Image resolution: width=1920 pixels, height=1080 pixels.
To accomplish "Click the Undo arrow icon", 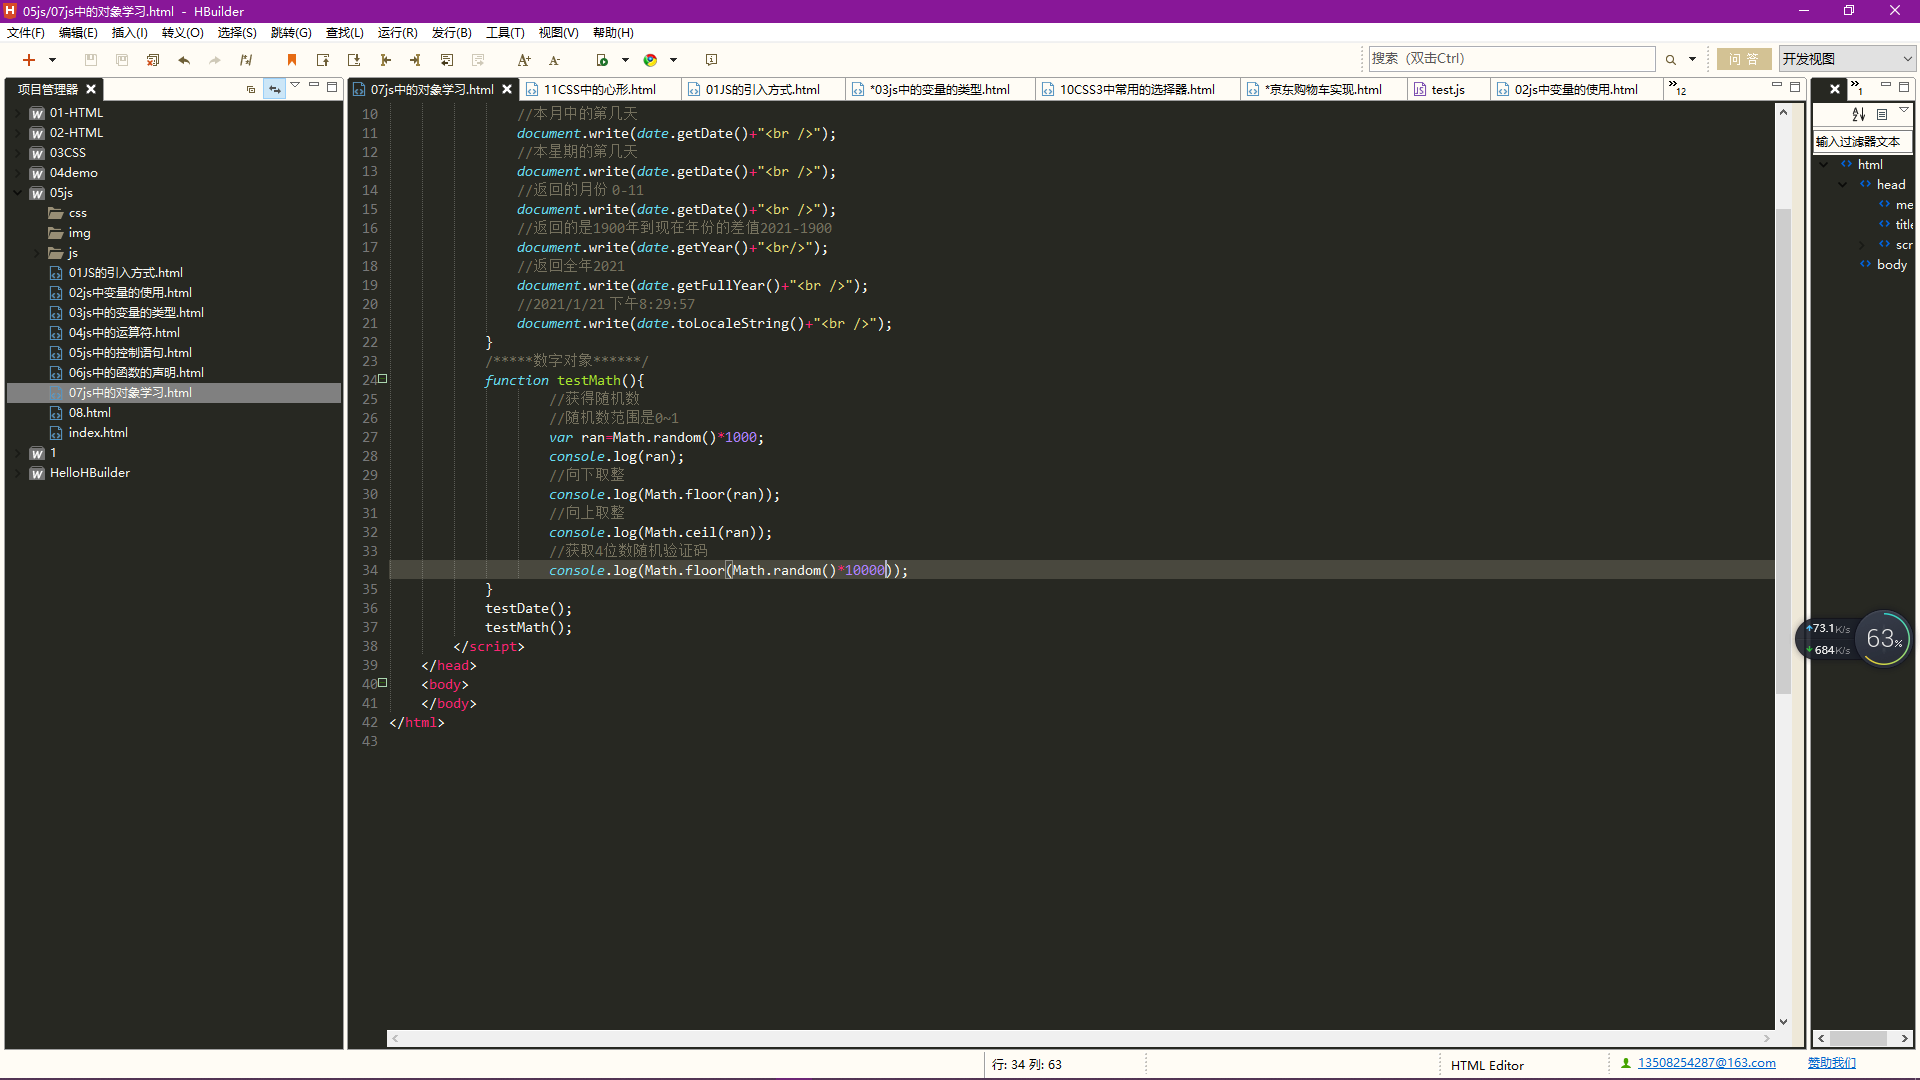I will coord(184,60).
